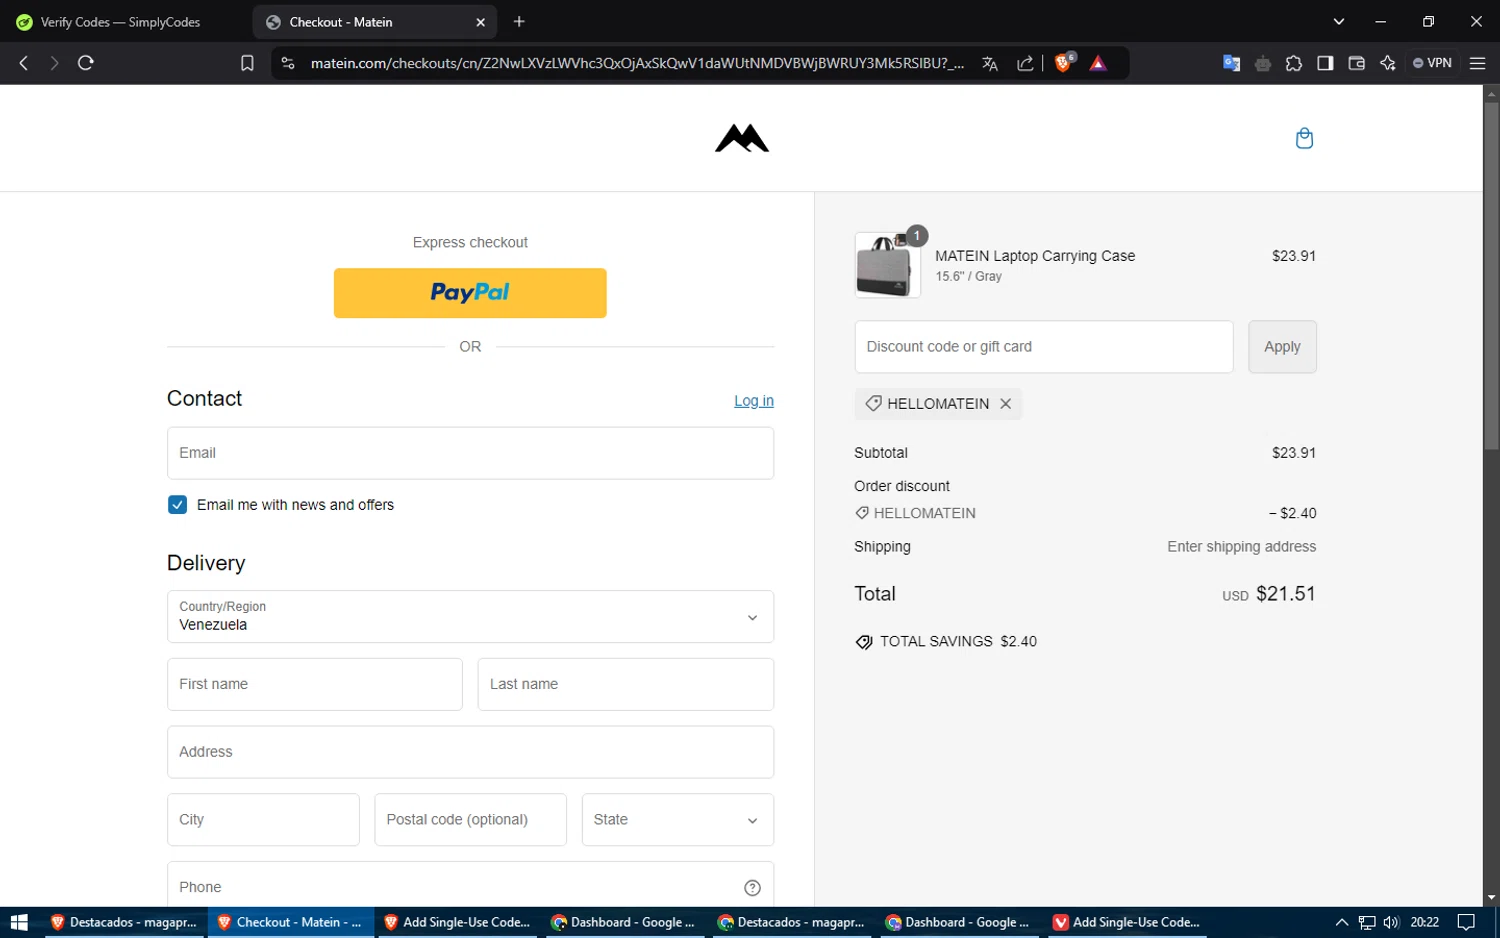
Task: Click the share page icon
Action: [1025, 63]
